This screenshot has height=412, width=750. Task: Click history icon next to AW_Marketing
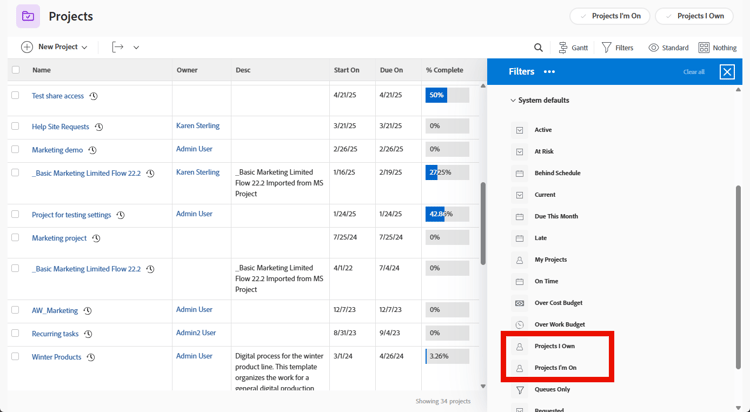click(x=88, y=311)
